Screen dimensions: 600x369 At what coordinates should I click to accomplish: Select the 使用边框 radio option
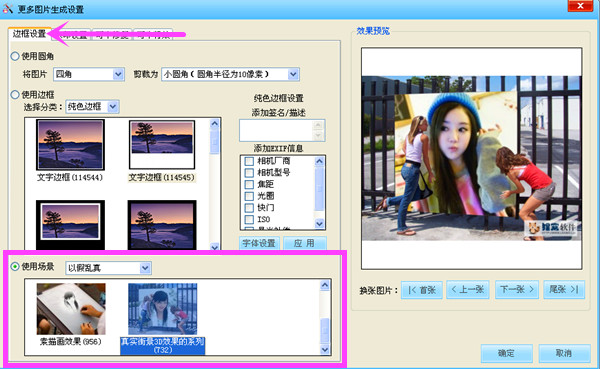(x=15, y=95)
